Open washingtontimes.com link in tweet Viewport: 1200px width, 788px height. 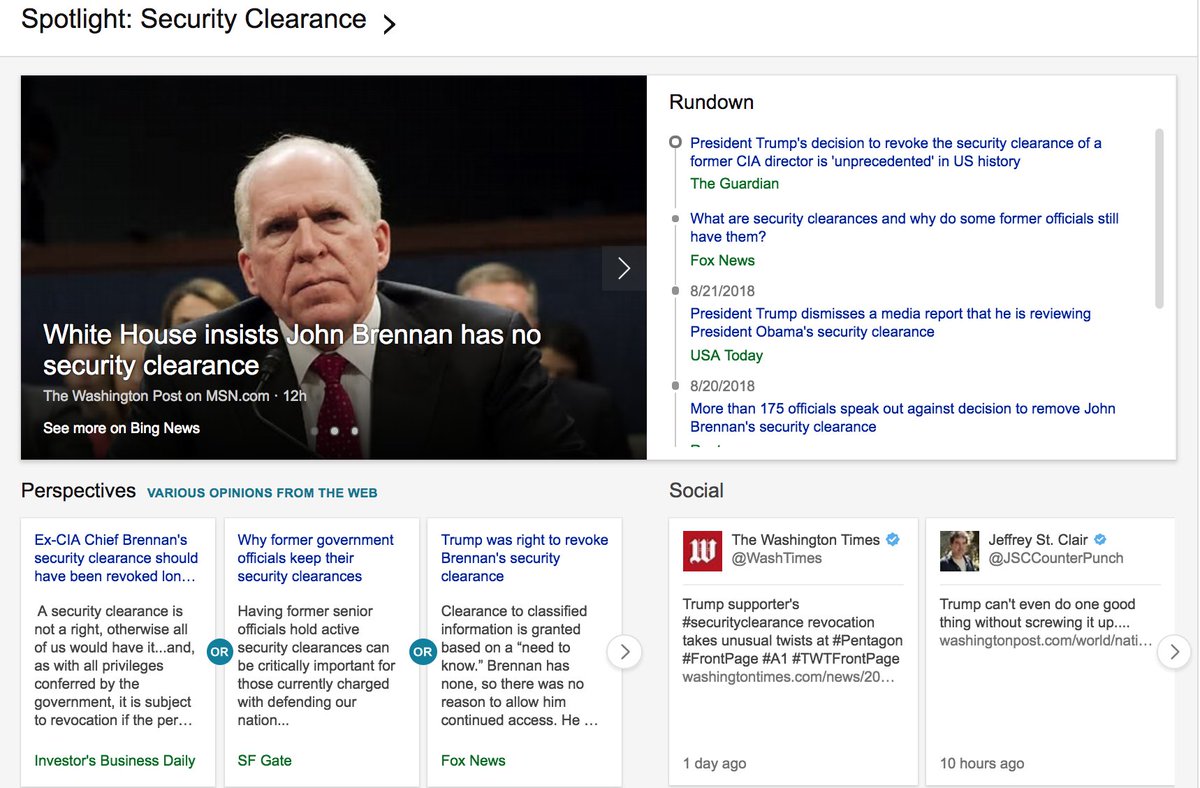[x=789, y=677]
